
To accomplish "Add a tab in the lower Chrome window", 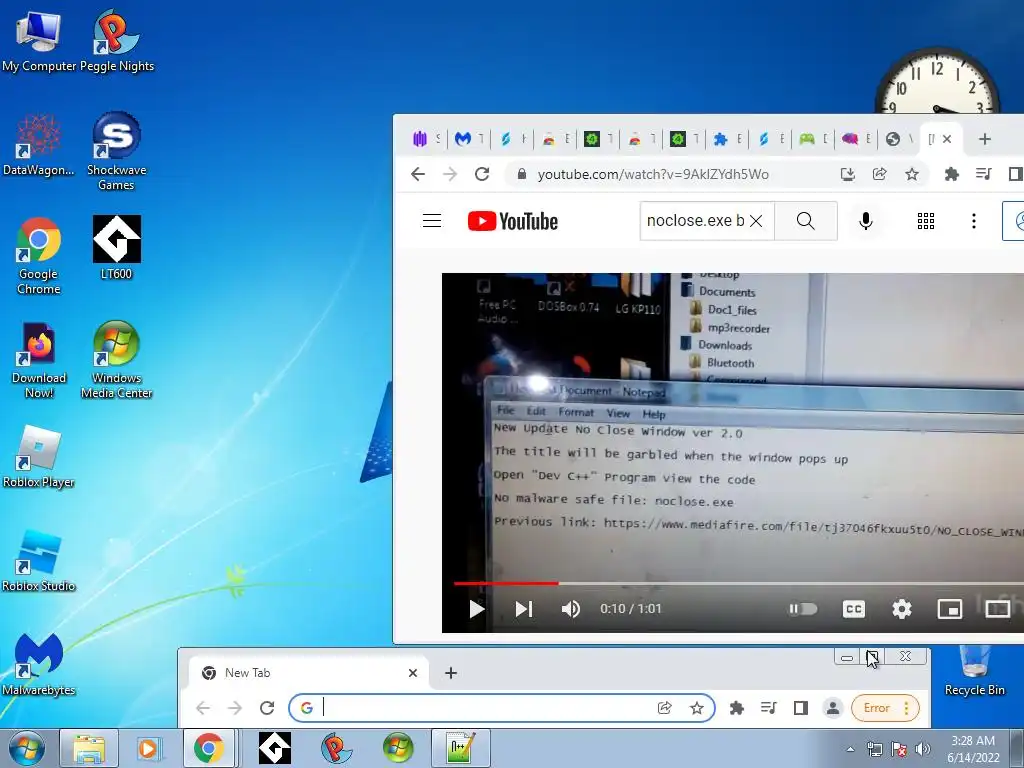I will click(x=451, y=673).
